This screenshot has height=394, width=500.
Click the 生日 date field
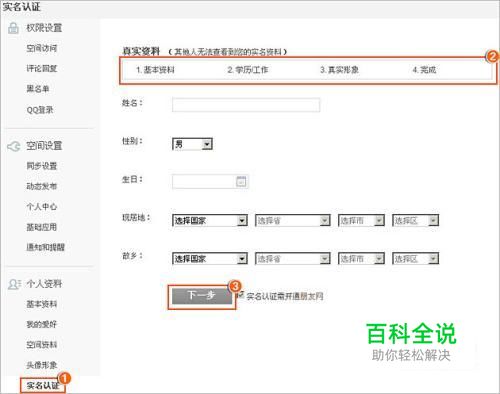pyautogui.click(x=210, y=182)
